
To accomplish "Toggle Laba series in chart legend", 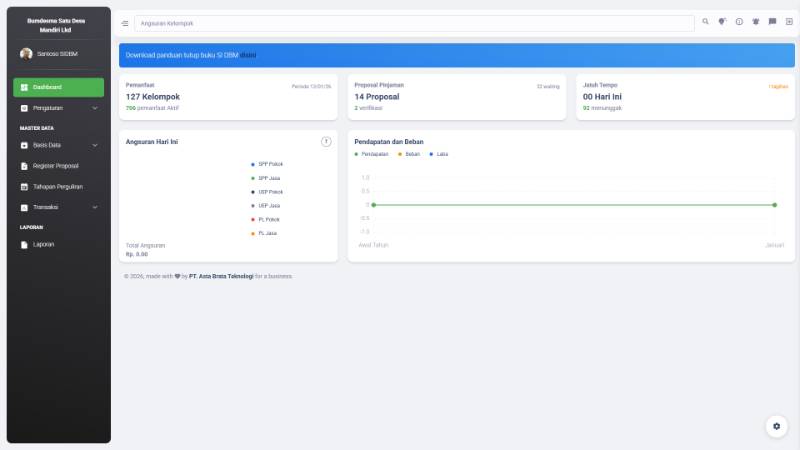I will [x=438, y=154].
